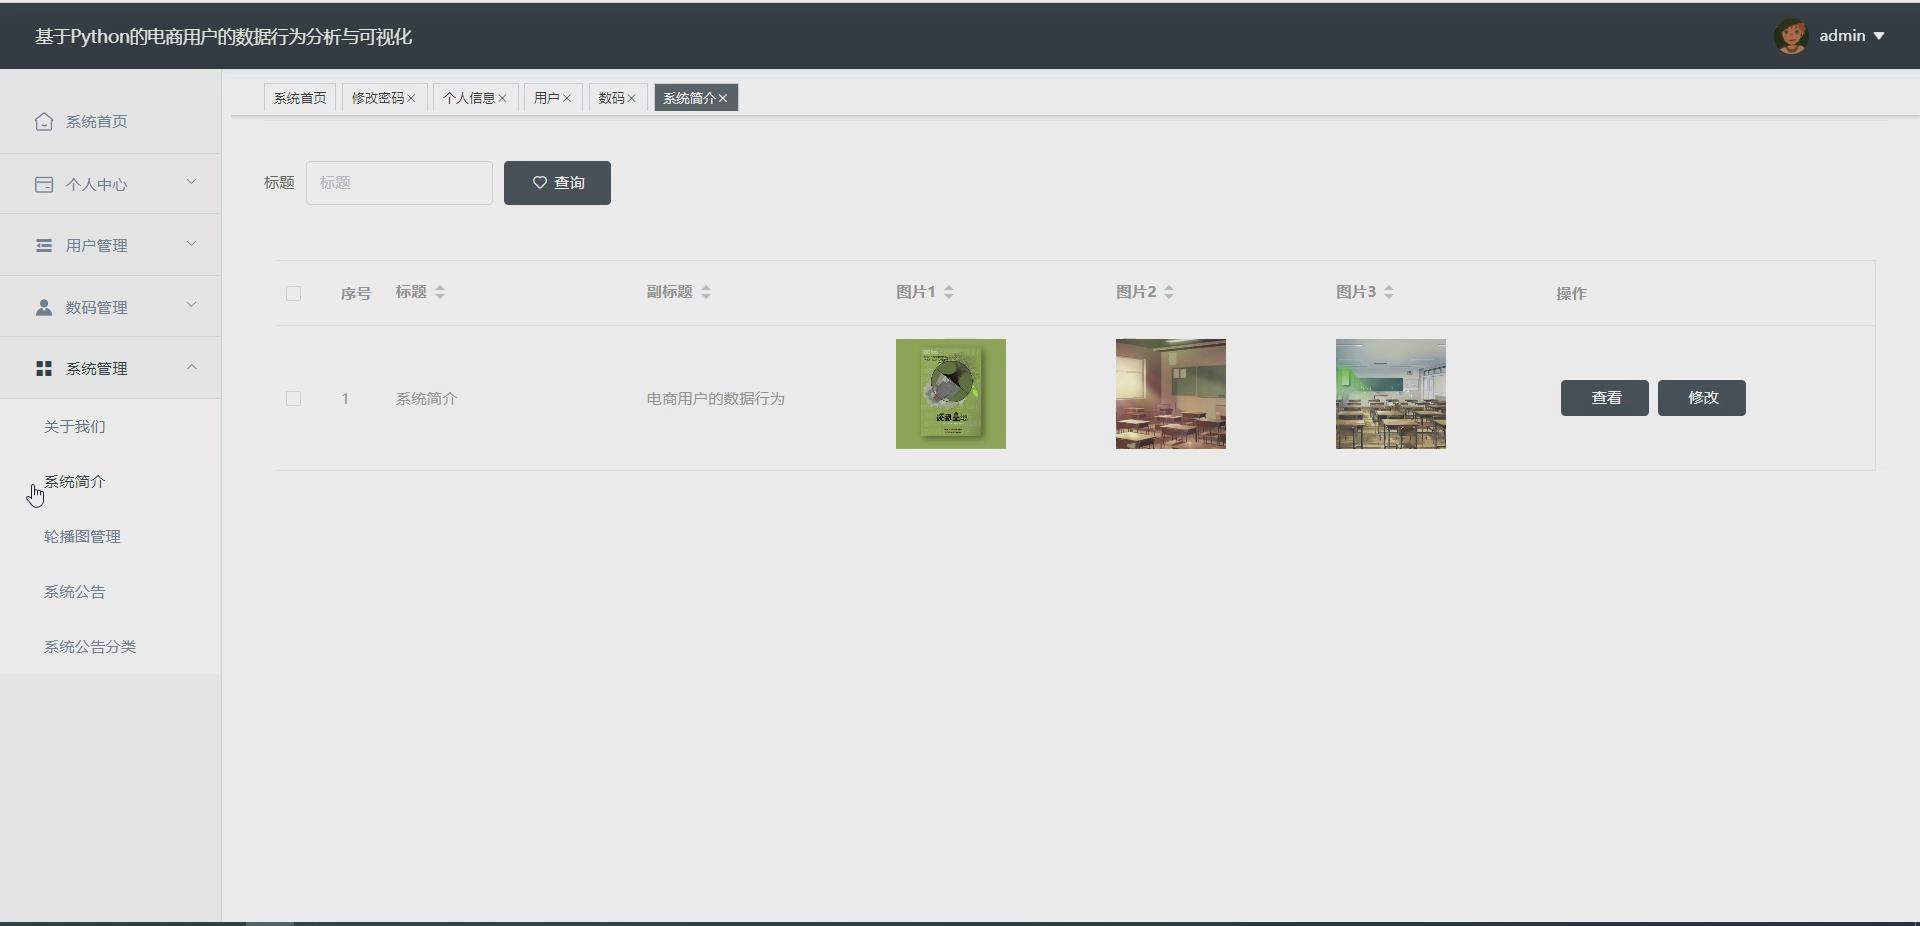Sort by 图片3 column arrows

coord(1389,292)
